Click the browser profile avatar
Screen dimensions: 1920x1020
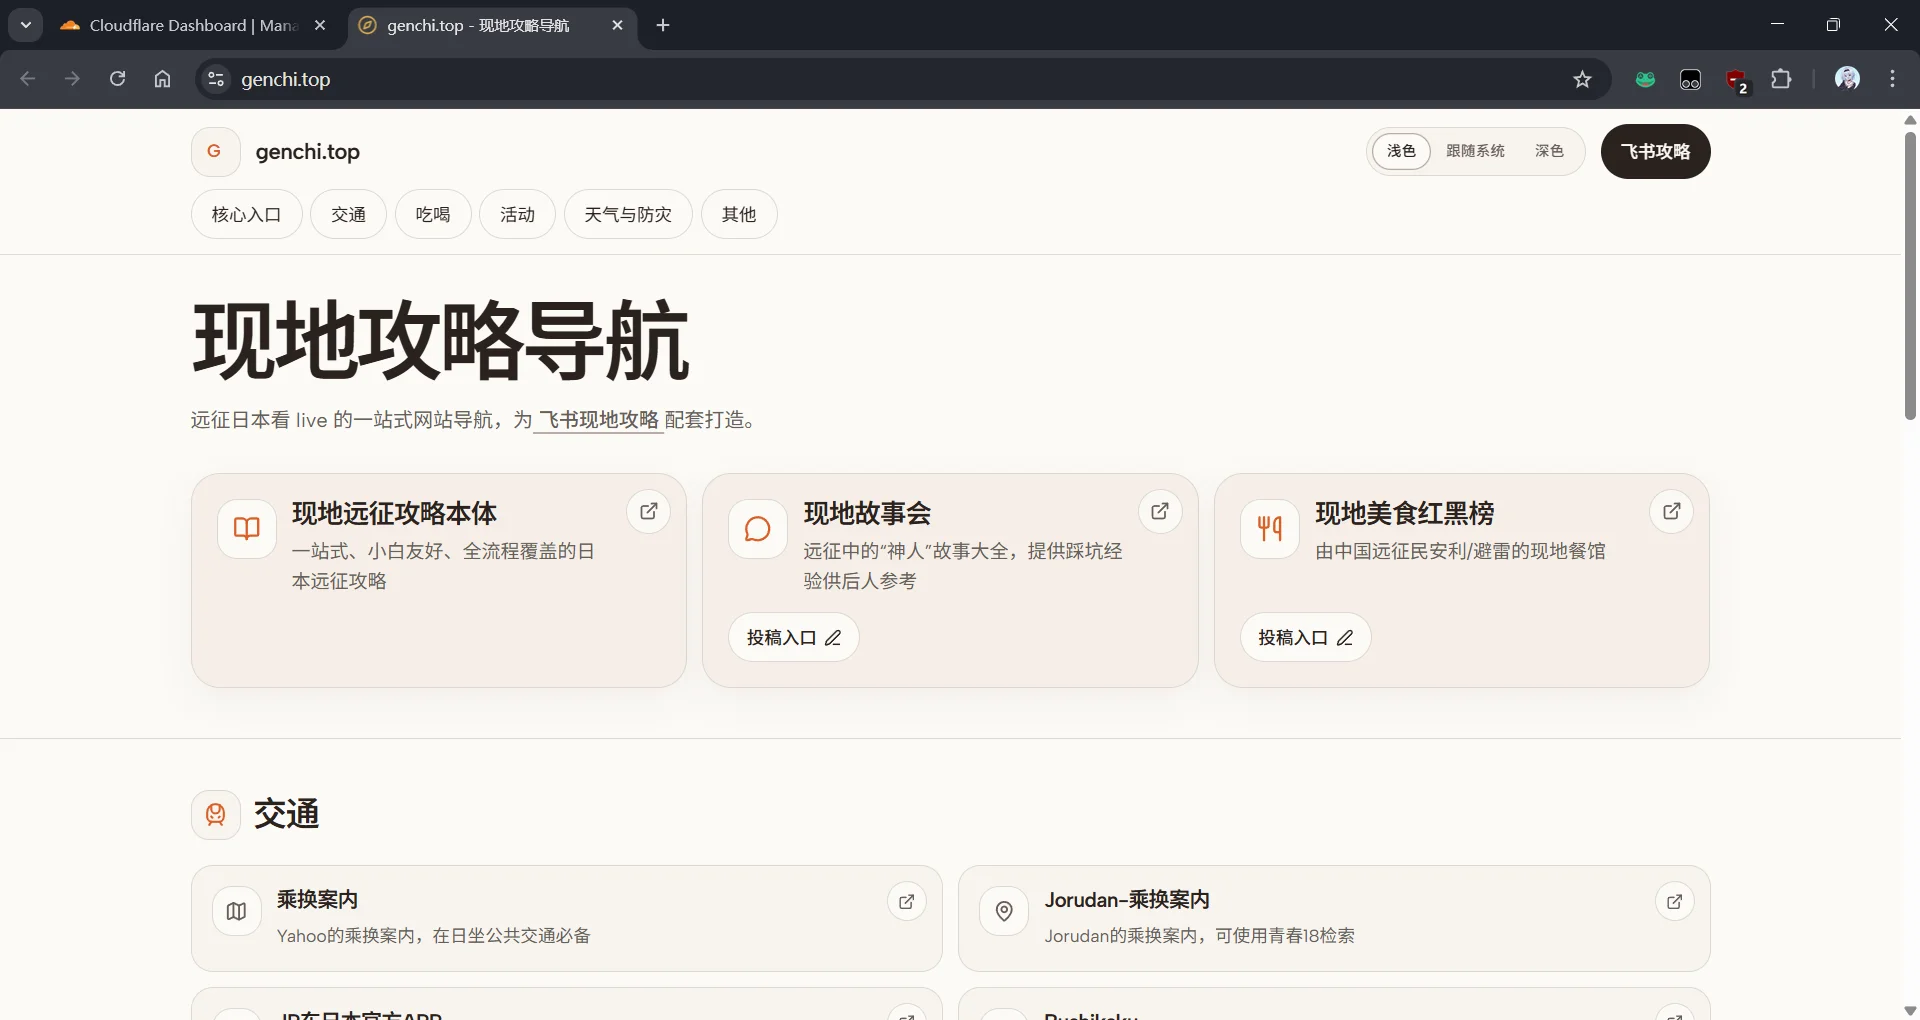click(x=1849, y=78)
